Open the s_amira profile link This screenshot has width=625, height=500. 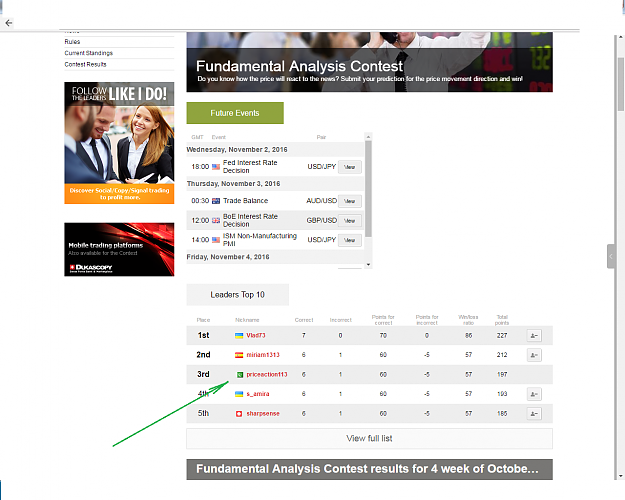coord(258,394)
